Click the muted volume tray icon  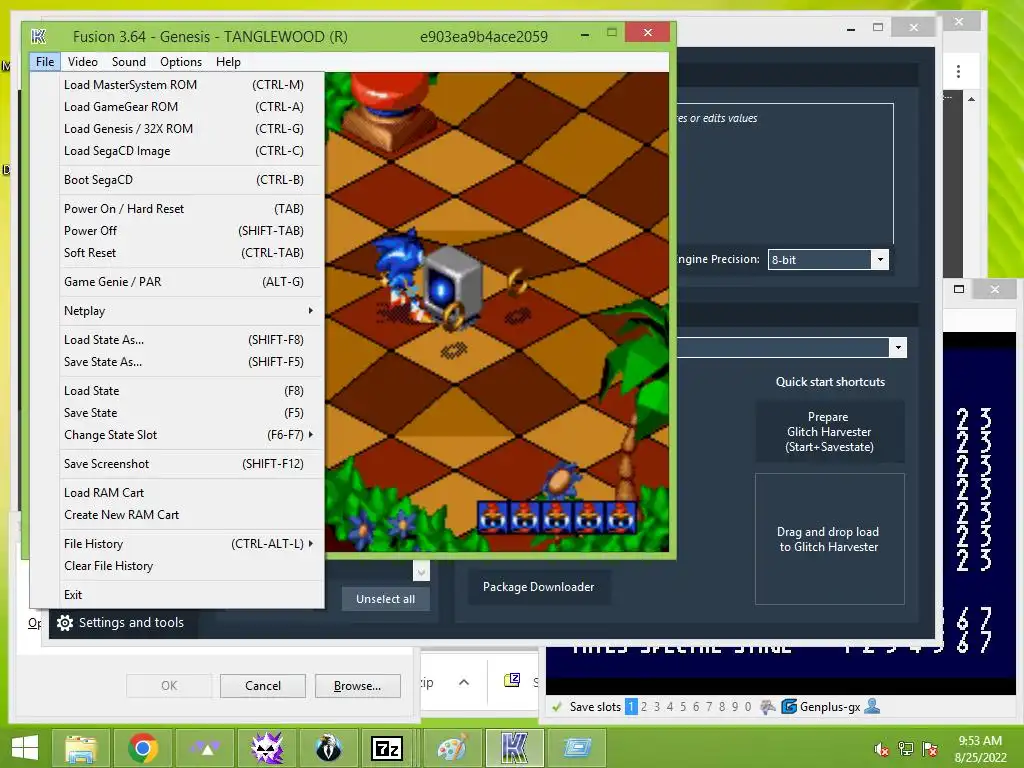(882, 749)
